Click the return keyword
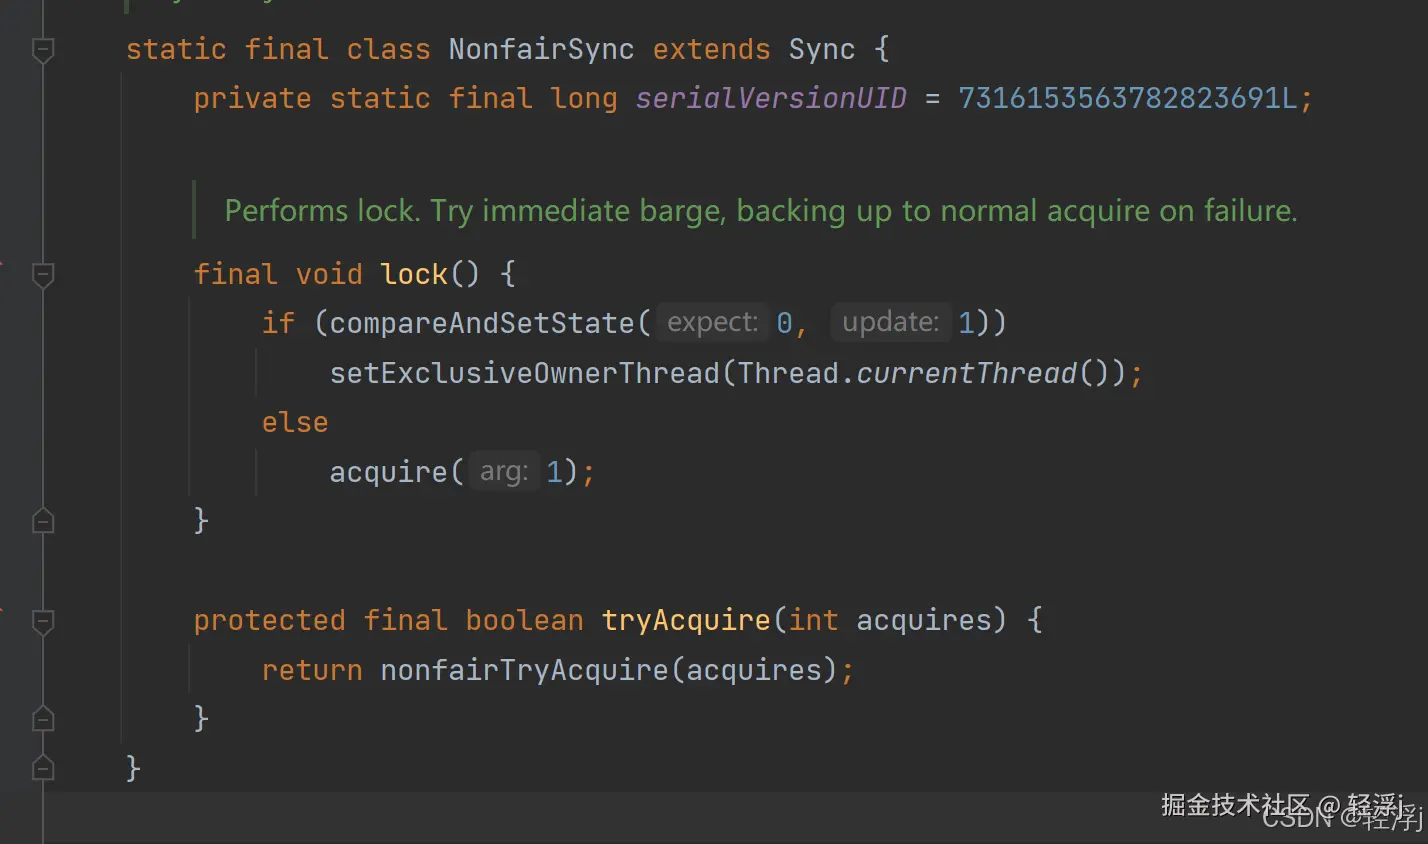1428x844 pixels. (x=312, y=670)
